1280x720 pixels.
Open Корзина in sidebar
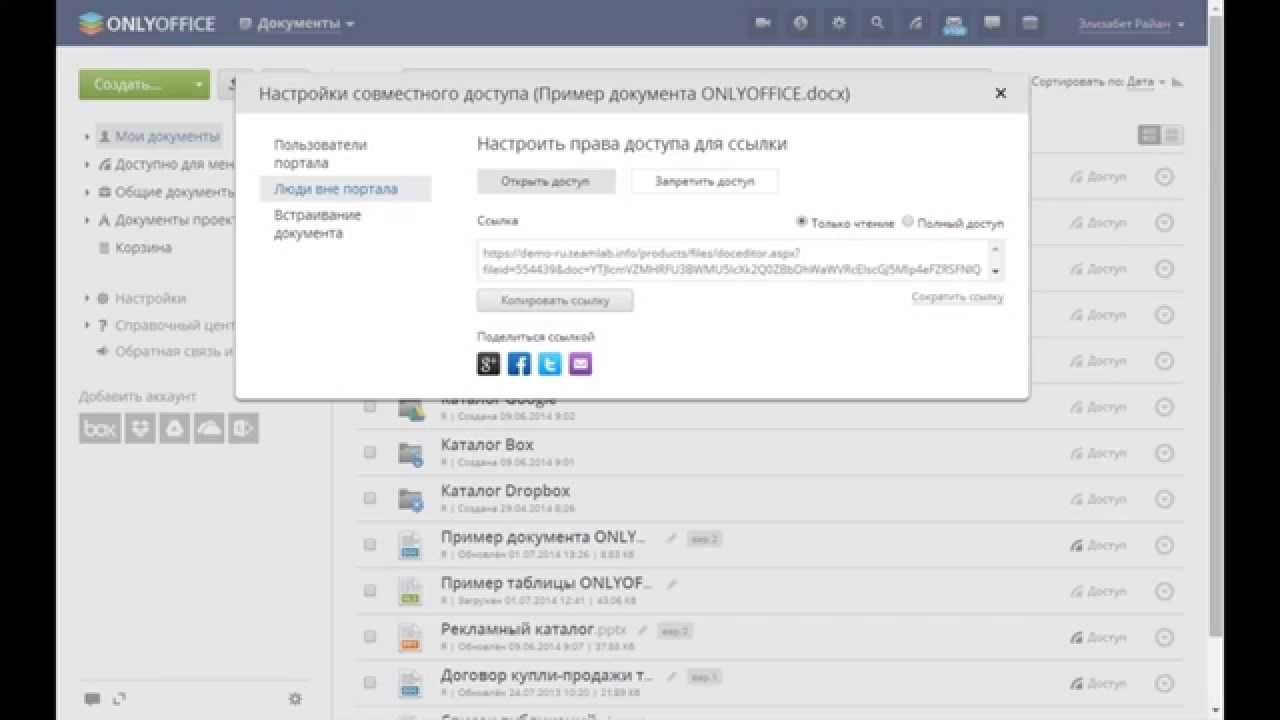point(143,247)
